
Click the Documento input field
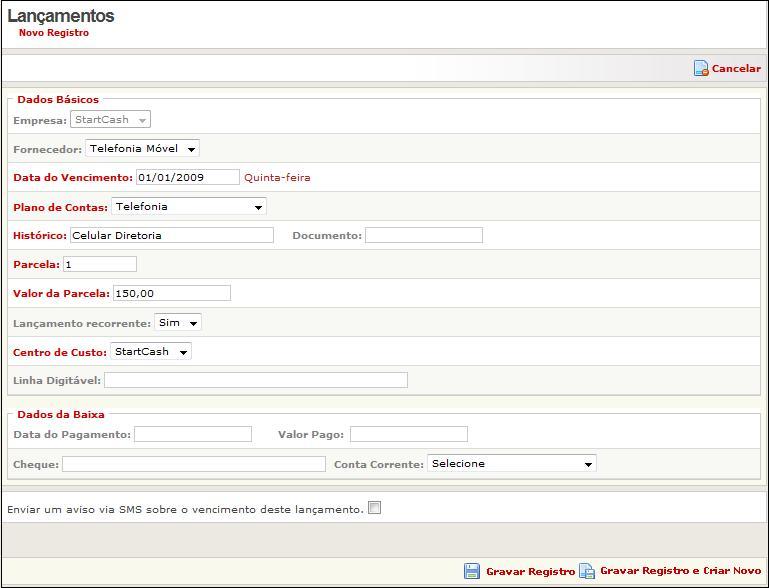pos(423,236)
